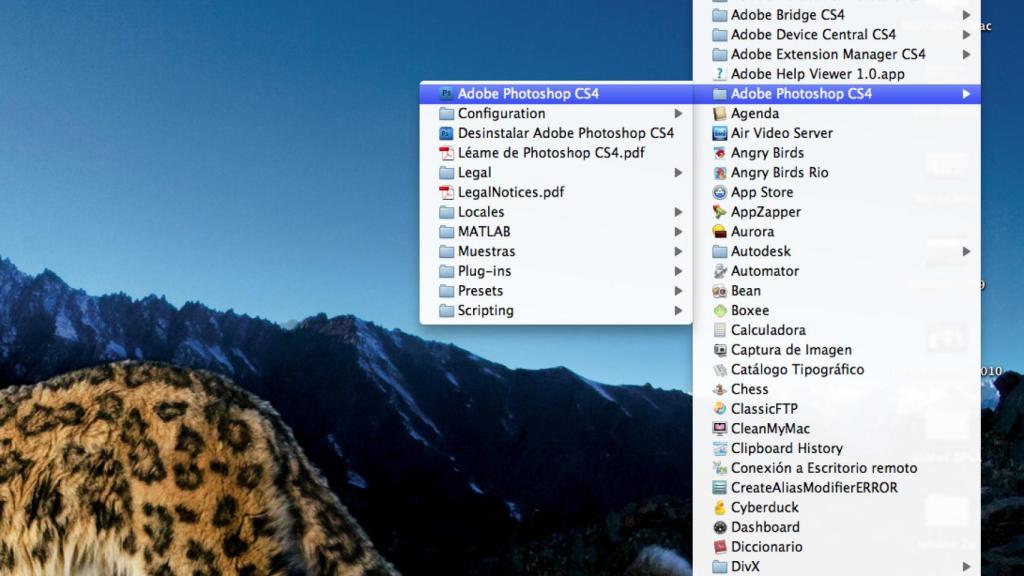Click the Air Video Server icon

pos(719,133)
